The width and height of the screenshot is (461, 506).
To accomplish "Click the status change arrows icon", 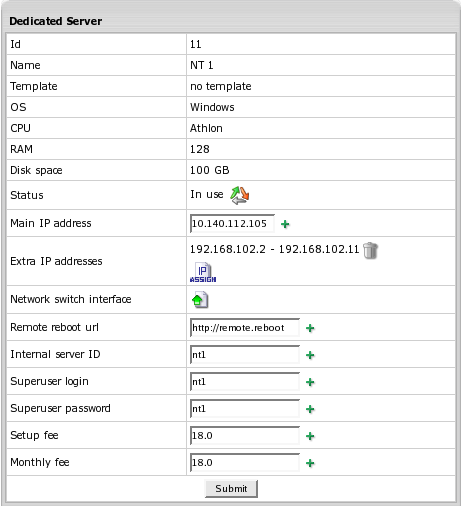I will pyautogui.click(x=240, y=195).
